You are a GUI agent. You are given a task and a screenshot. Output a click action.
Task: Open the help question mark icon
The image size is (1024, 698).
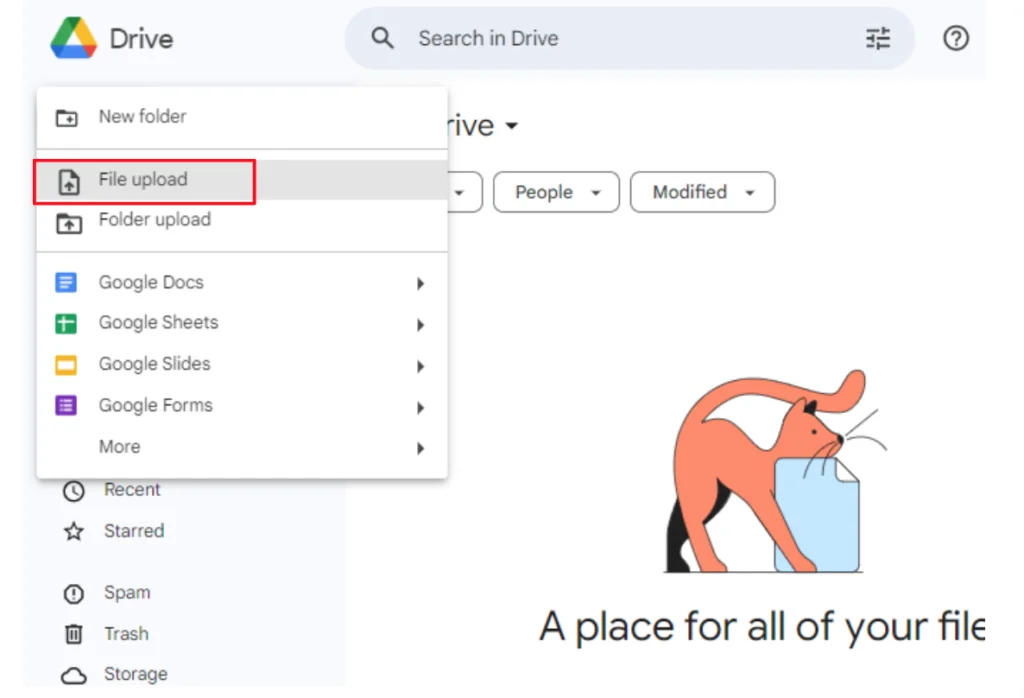point(955,39)
